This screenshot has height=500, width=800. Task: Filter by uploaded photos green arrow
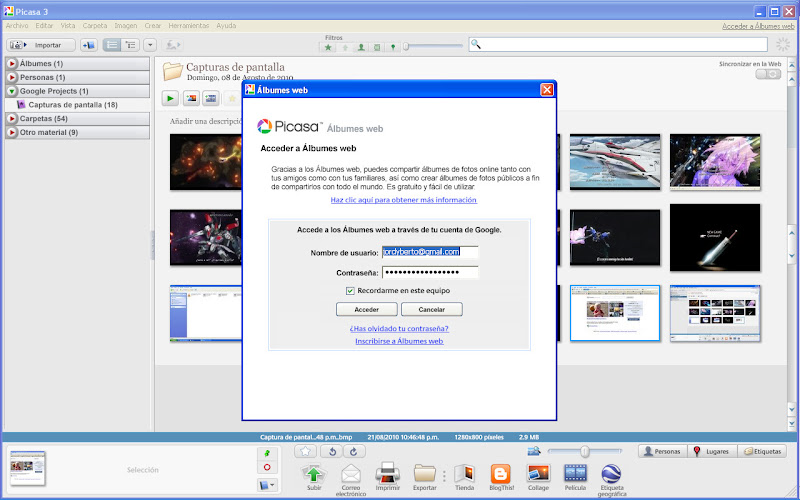tap(345, 47)
